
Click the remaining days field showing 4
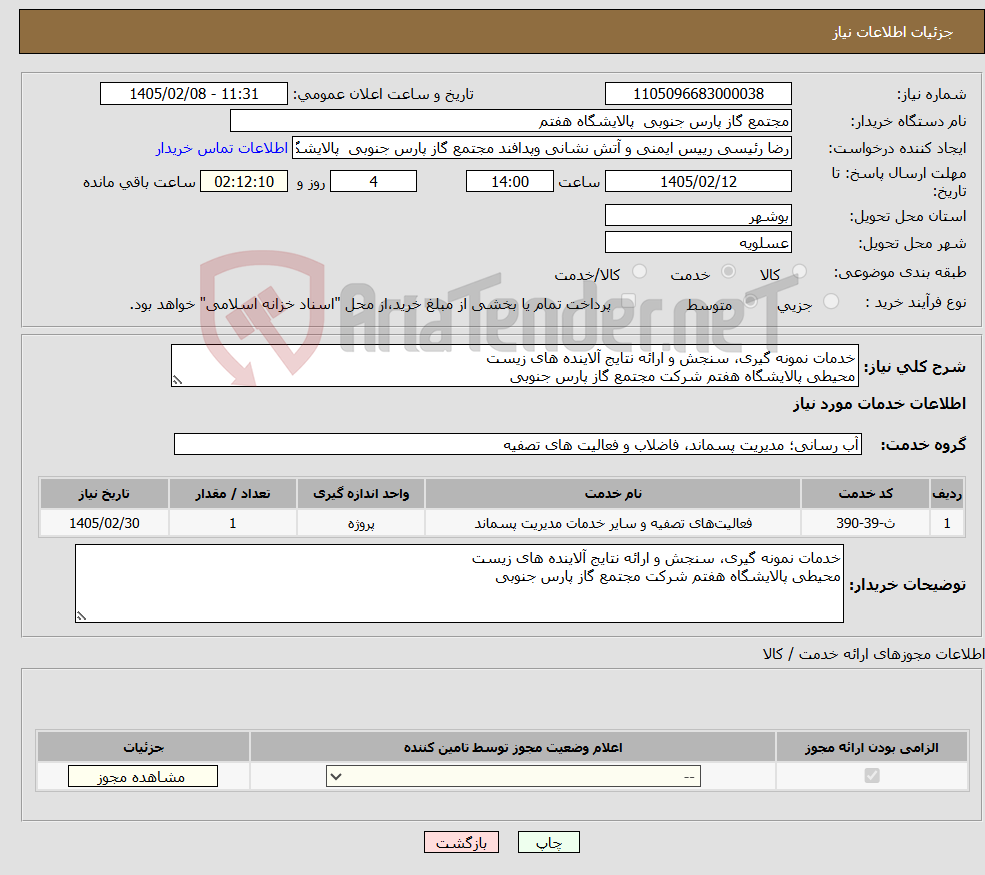373,182
